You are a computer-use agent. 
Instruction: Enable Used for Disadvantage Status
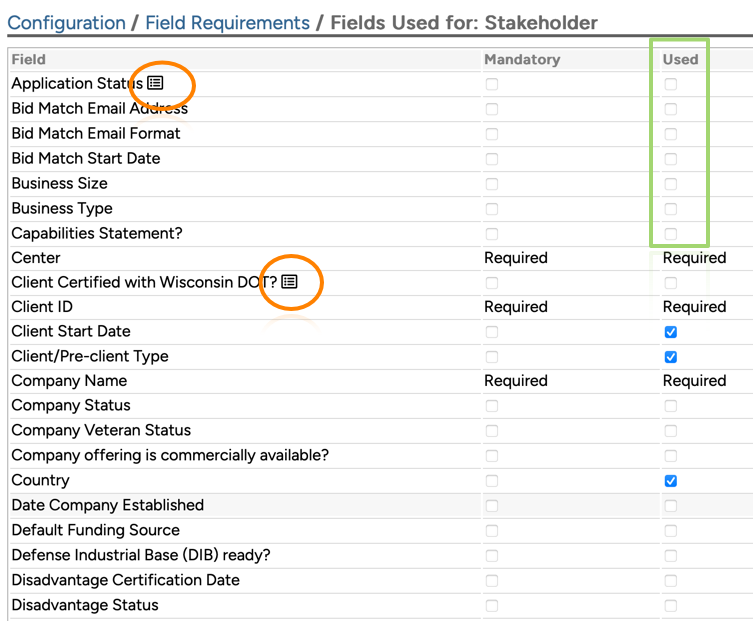(671, 605)
